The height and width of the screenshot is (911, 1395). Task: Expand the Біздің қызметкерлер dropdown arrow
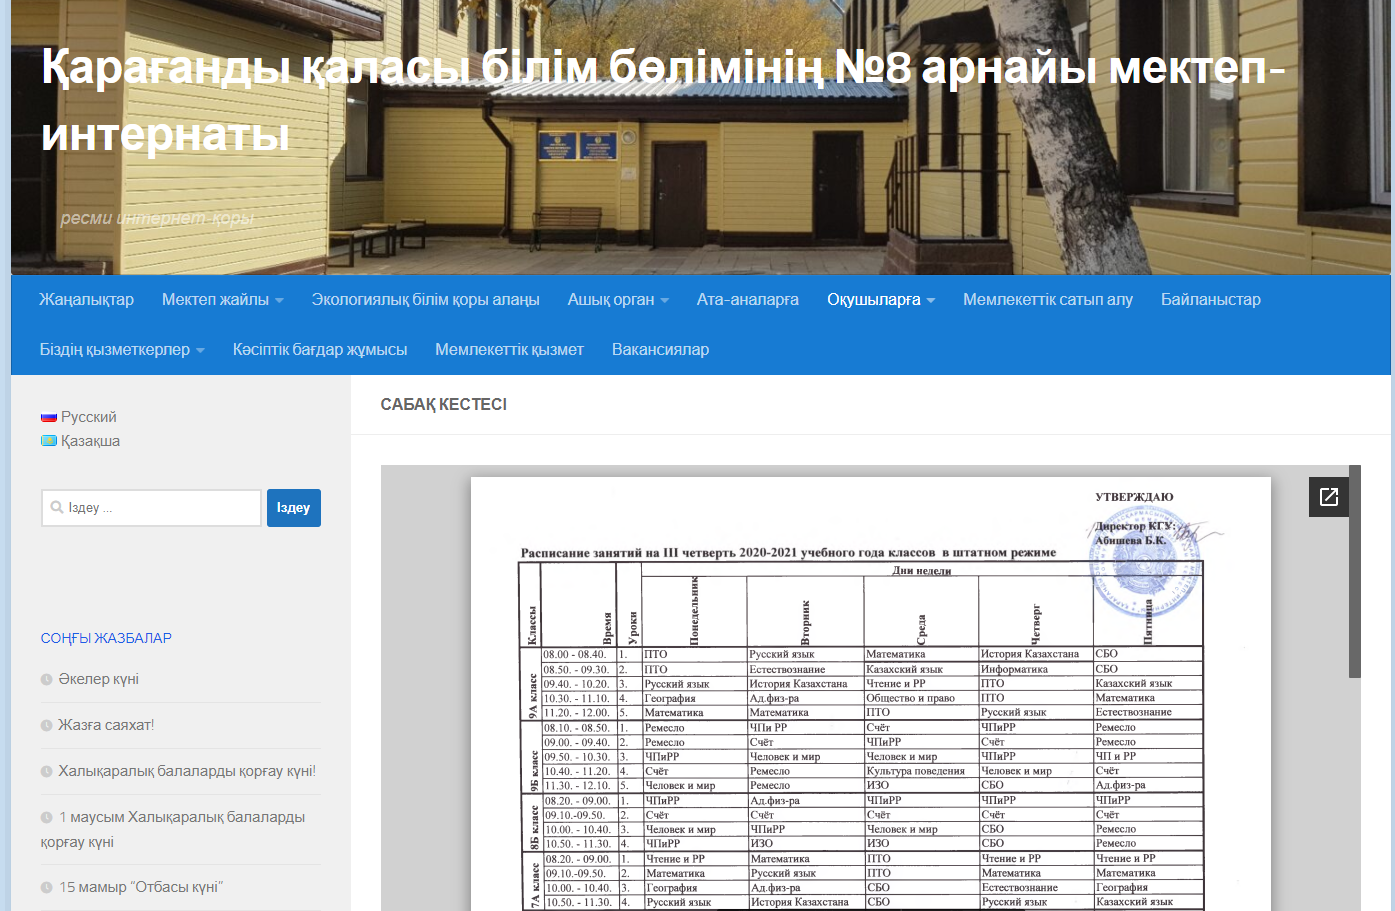pos(200,351)
